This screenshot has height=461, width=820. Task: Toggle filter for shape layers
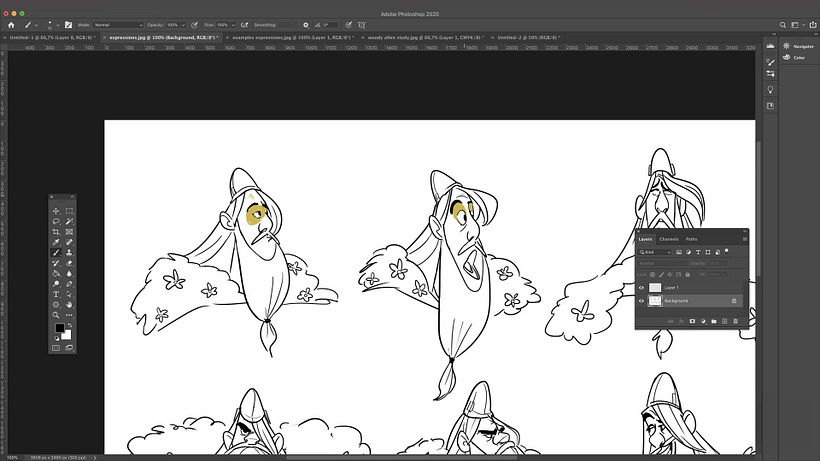coord(708,252)
